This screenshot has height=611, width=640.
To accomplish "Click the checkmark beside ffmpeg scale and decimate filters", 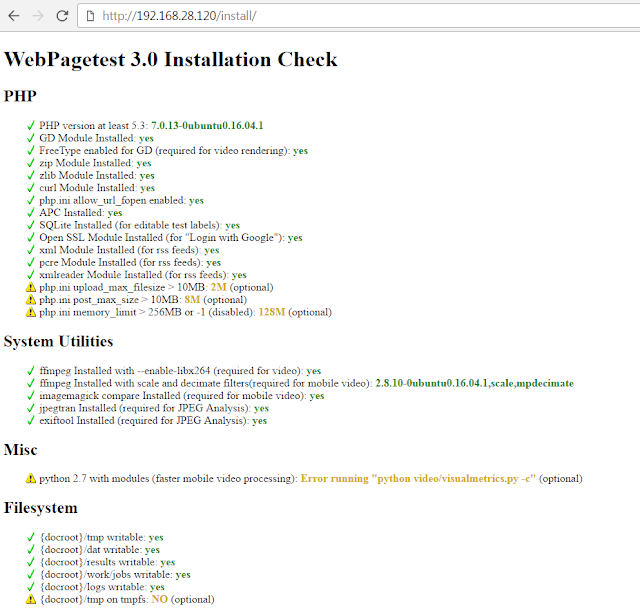I will (x=31, y=383).
